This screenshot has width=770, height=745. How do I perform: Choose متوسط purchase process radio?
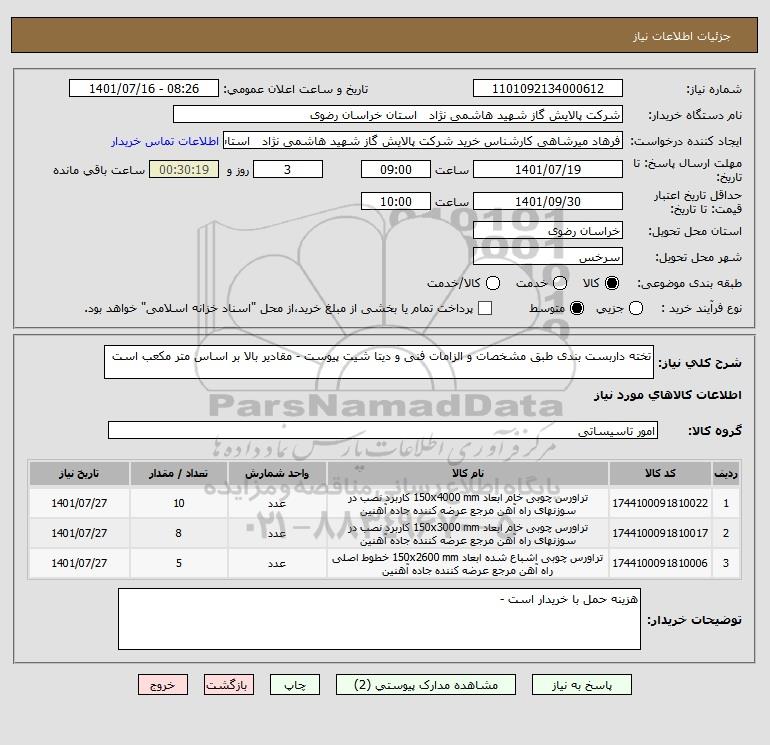click(x=577, y=308)
